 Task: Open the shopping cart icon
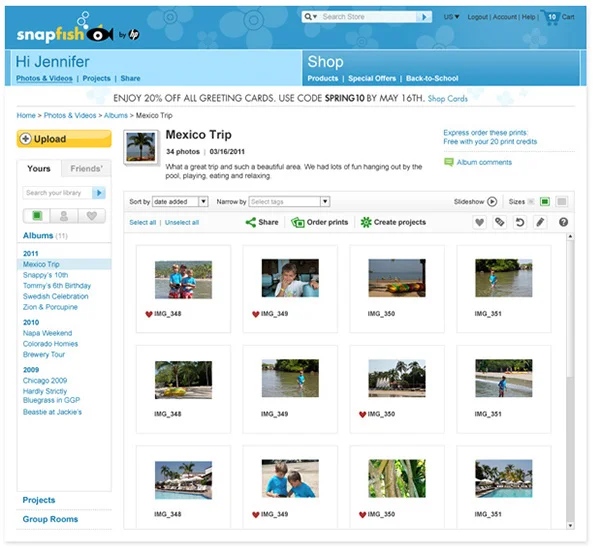(x=550, y=18)
